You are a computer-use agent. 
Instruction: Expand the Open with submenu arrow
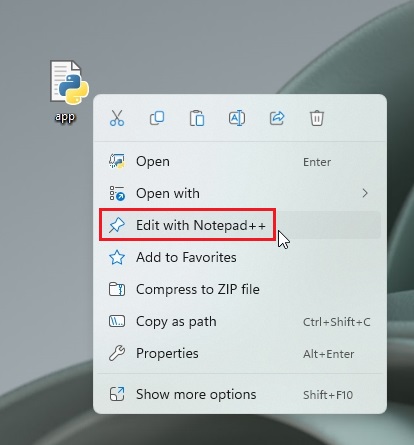pyautogui.click(x=365, y=193)
